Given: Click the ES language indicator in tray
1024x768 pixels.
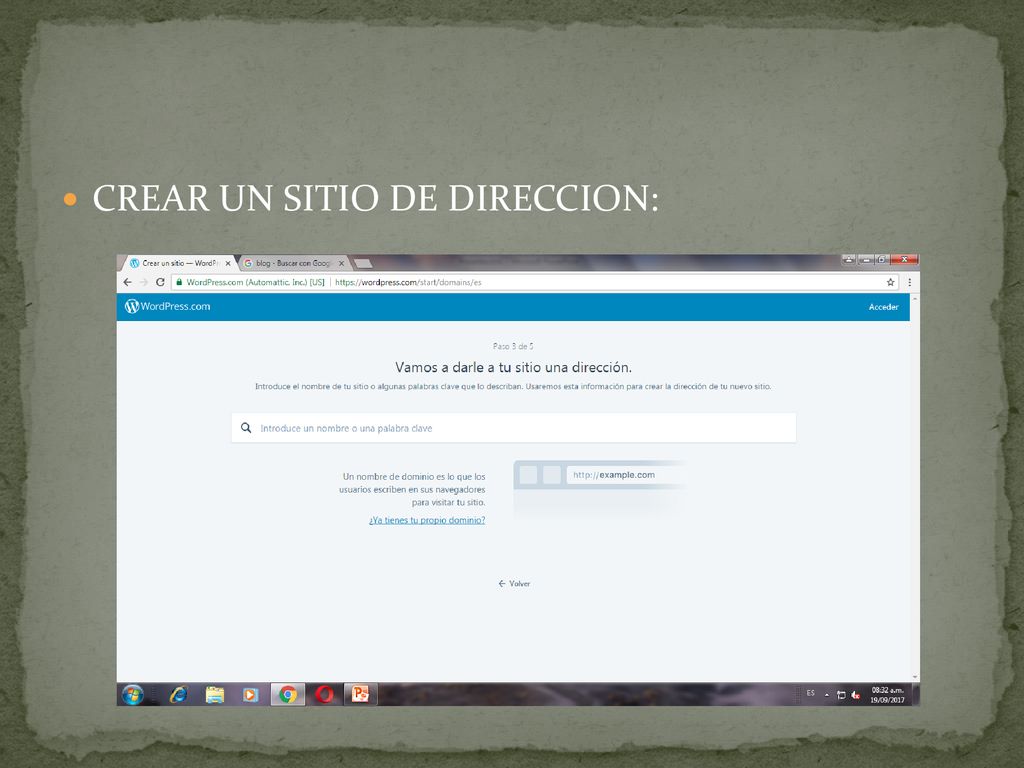Looking at the screenshot, I should [810, 694].
